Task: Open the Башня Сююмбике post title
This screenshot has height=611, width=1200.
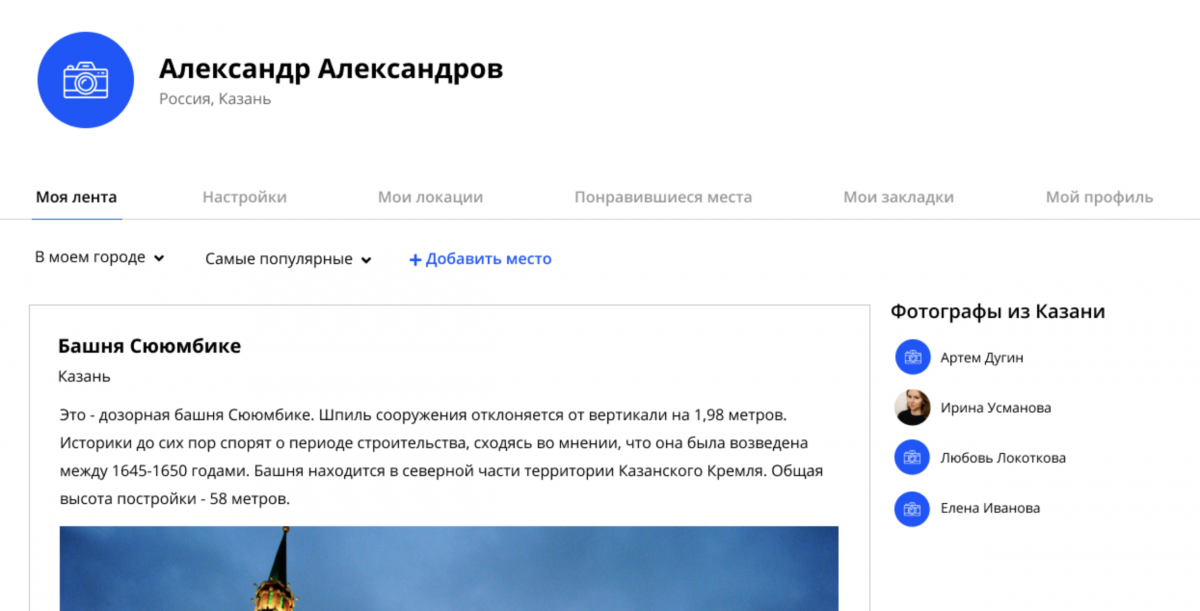Action: coord(149,346)
